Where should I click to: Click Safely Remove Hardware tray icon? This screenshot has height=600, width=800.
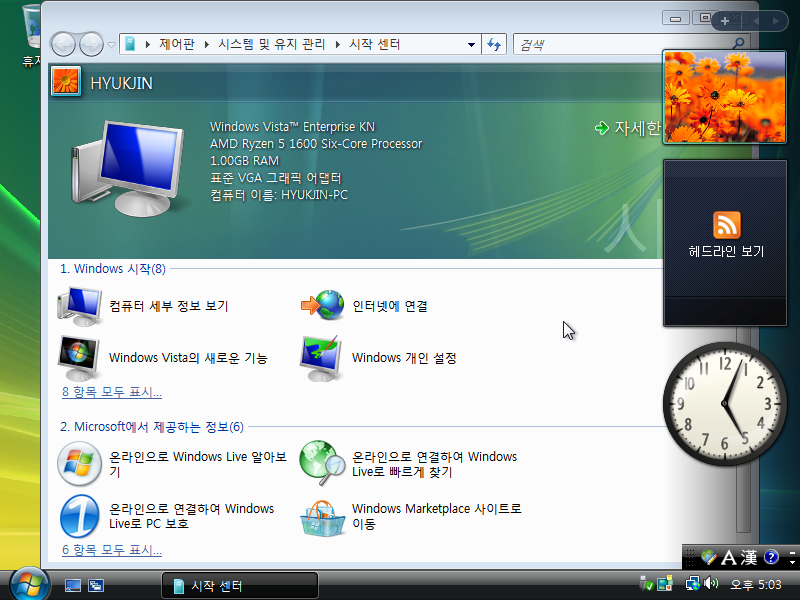pos(646,583)
